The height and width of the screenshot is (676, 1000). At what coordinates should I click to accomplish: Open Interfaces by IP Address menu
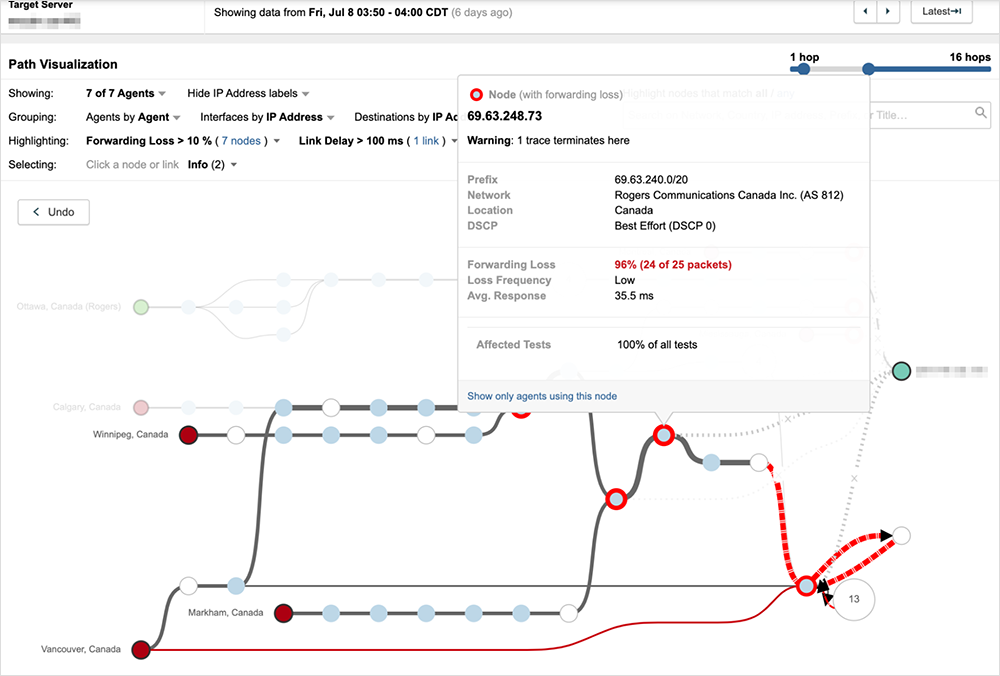pos(267,117)
